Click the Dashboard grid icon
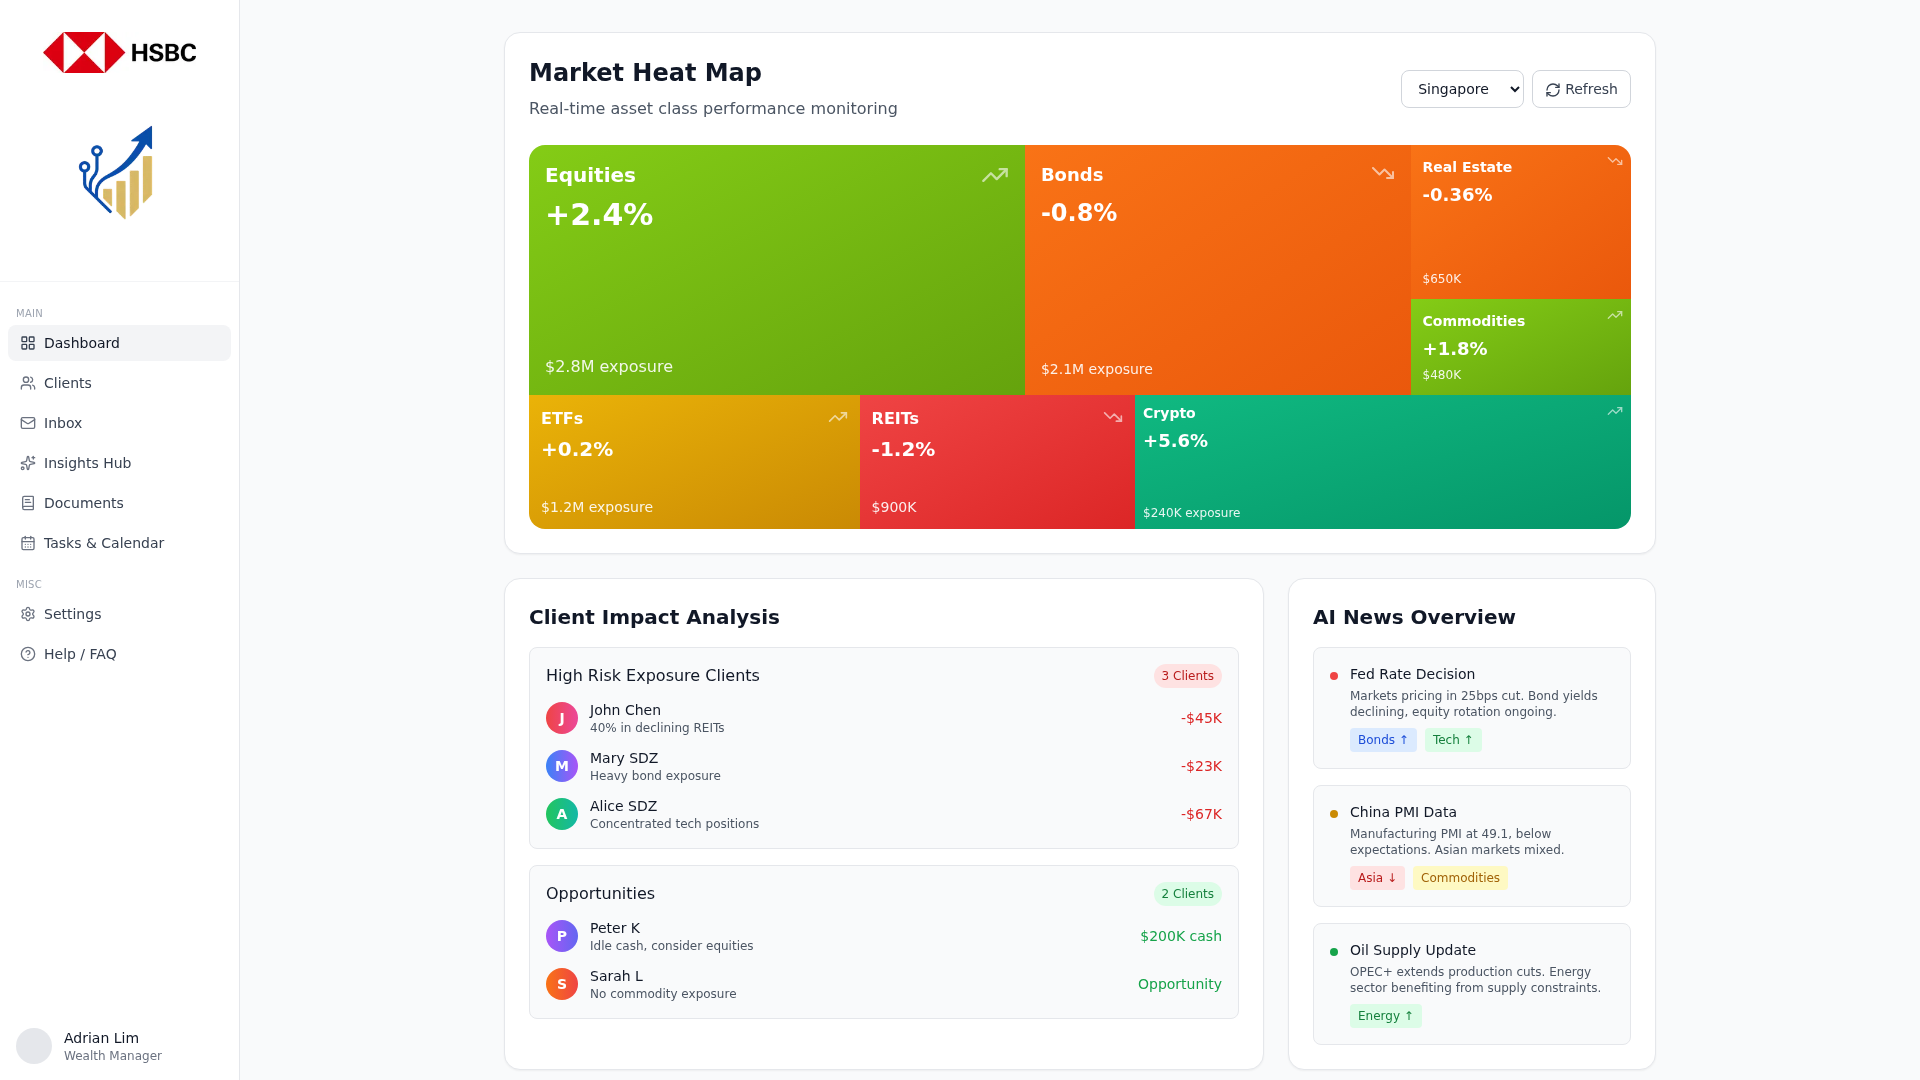Screen dimensions: 1920x1080 coord(28,343)
